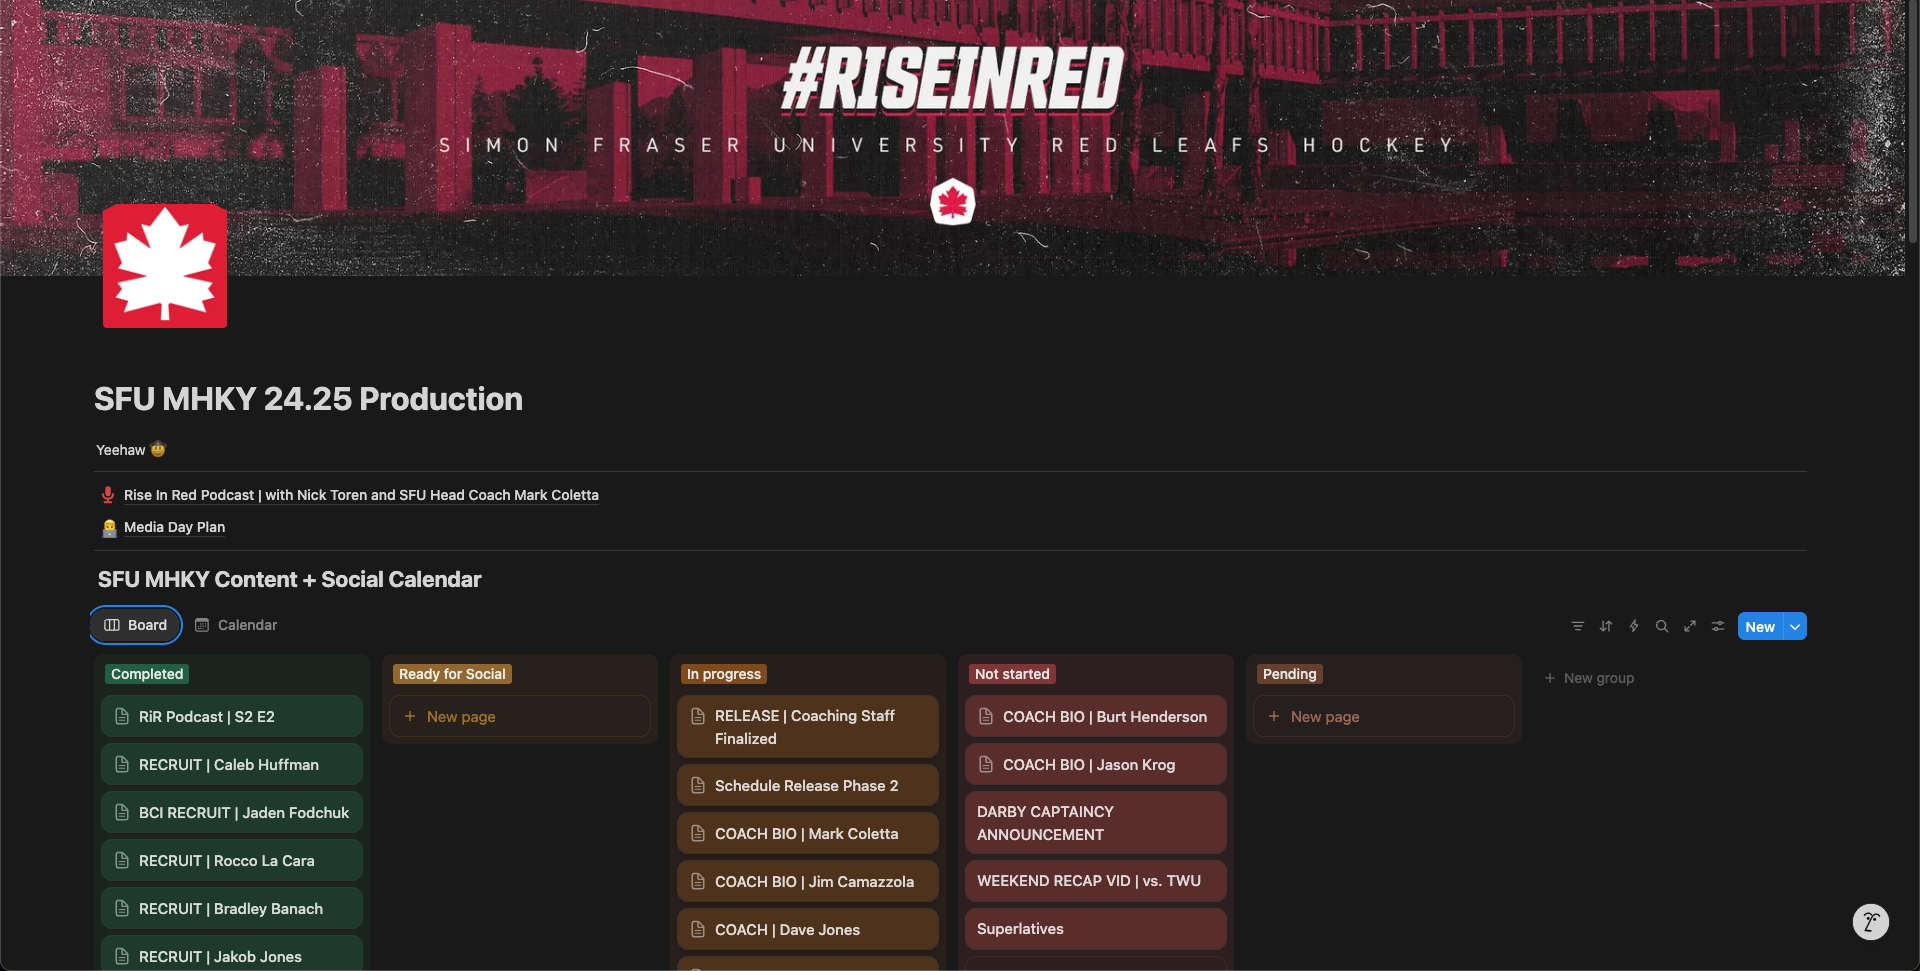Click the filter icon in database toolbar
The height and width of the screenshot is (971, 1920).
point(1578,626)
